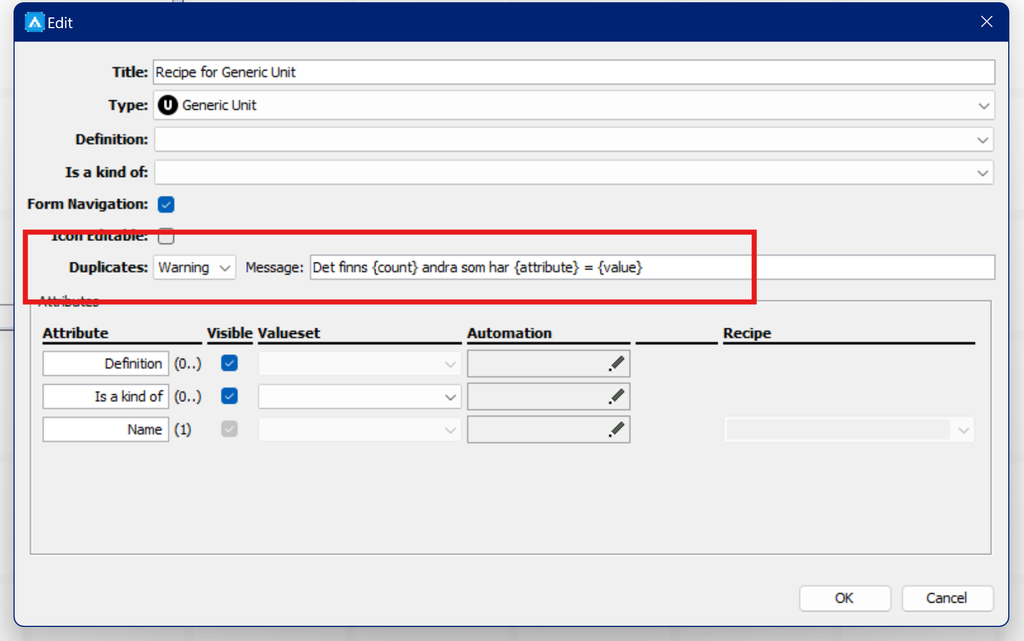
Task: Open the Type dropdown
Action: (982, 106)
